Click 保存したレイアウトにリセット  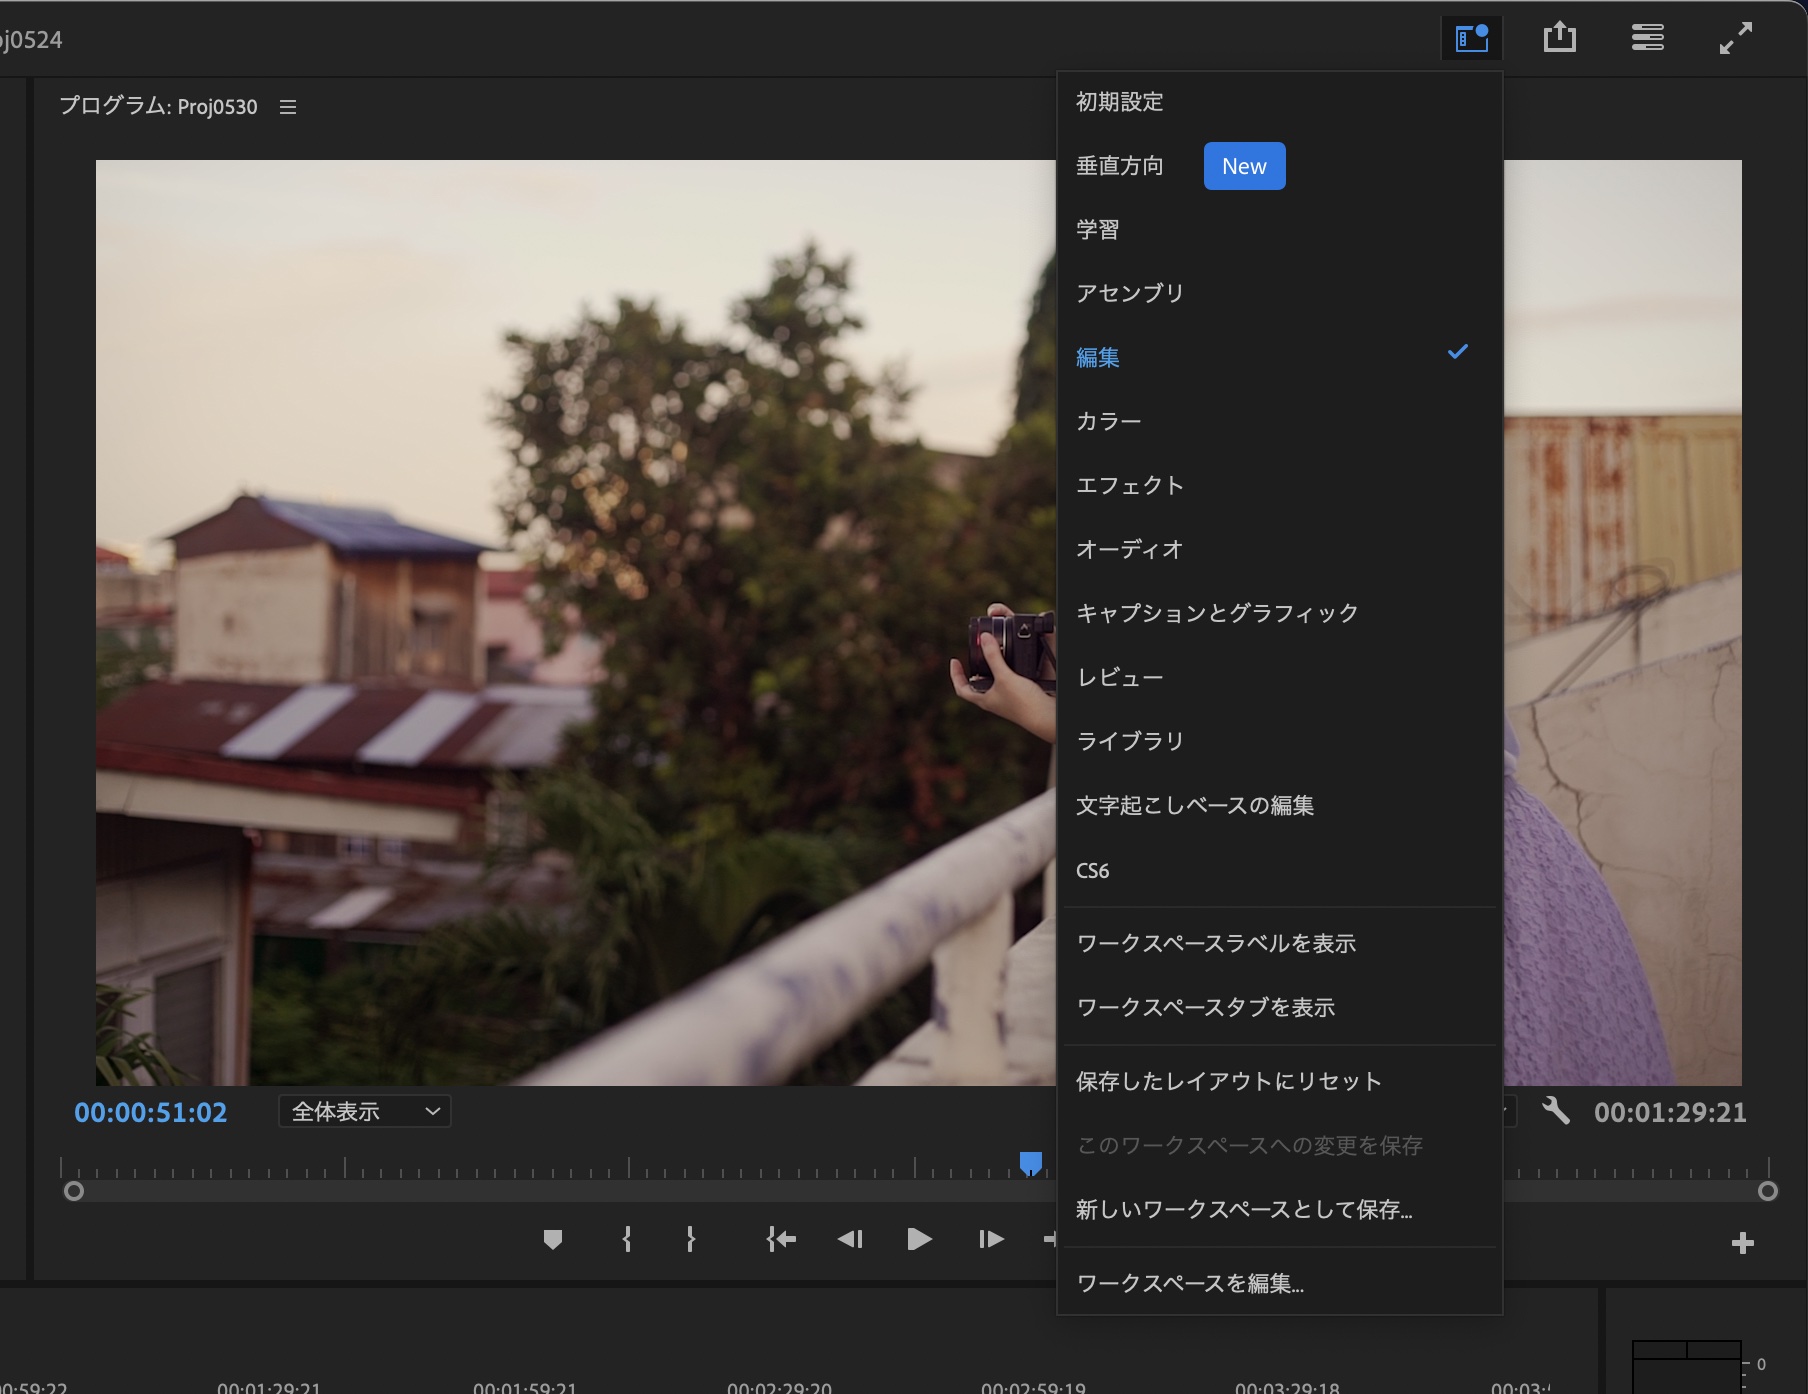point(1228,1081)
